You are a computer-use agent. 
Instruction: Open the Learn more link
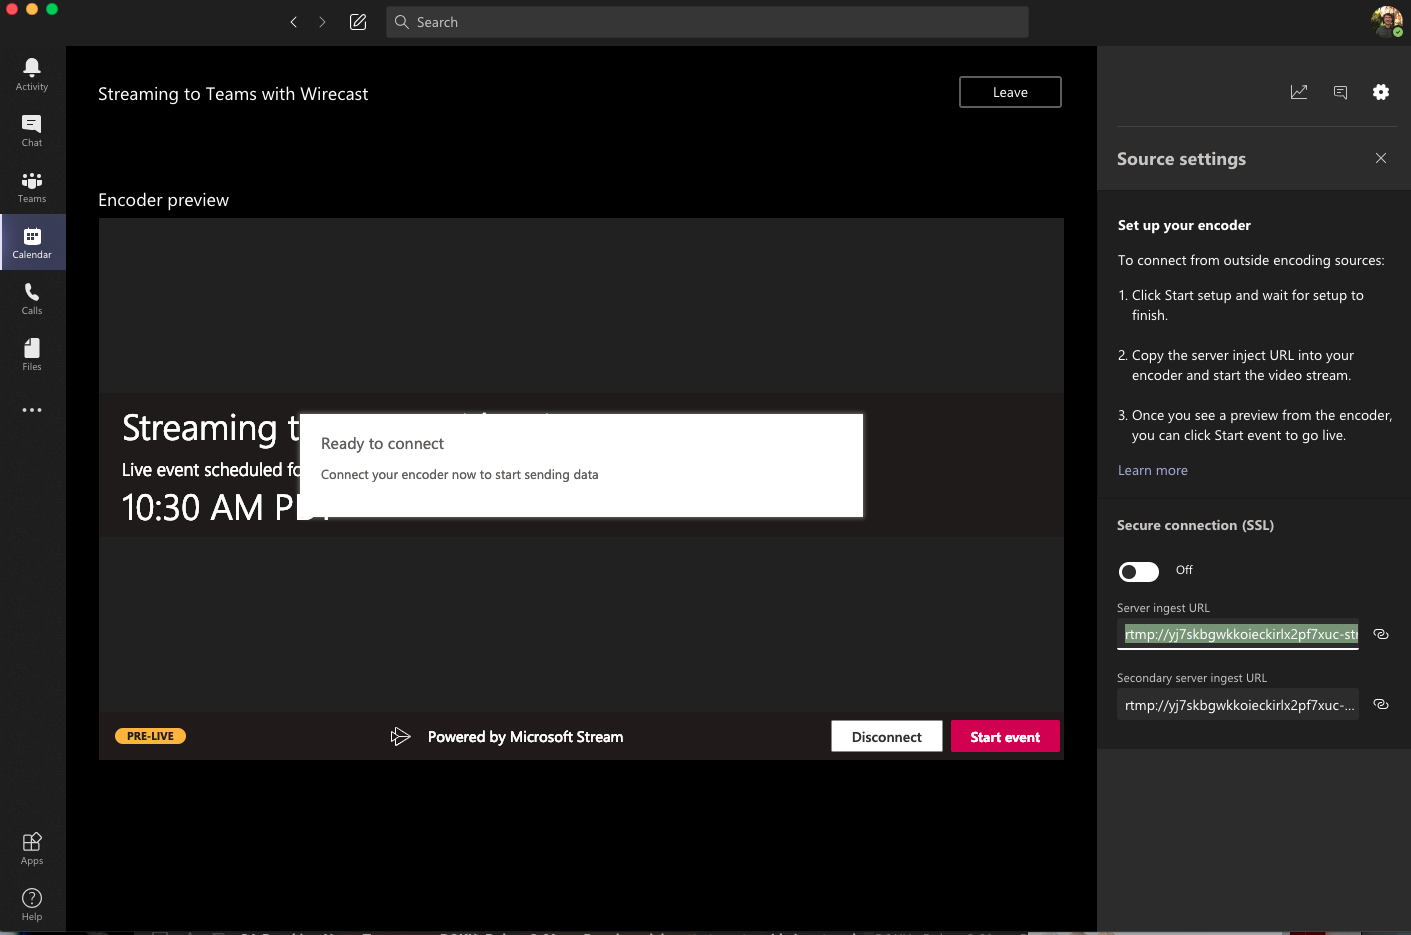pos(1152,469)
